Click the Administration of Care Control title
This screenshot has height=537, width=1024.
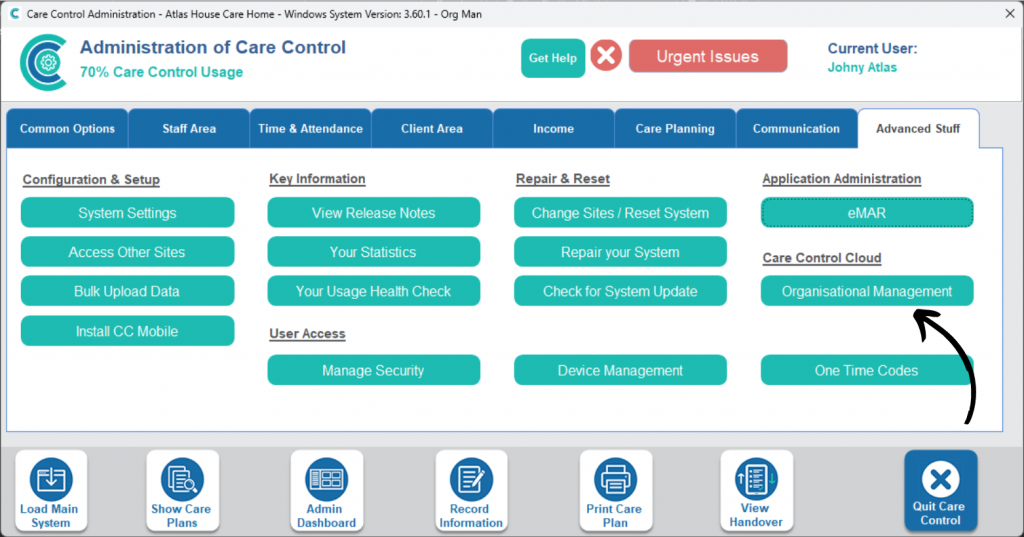click(x=213, y=47)
